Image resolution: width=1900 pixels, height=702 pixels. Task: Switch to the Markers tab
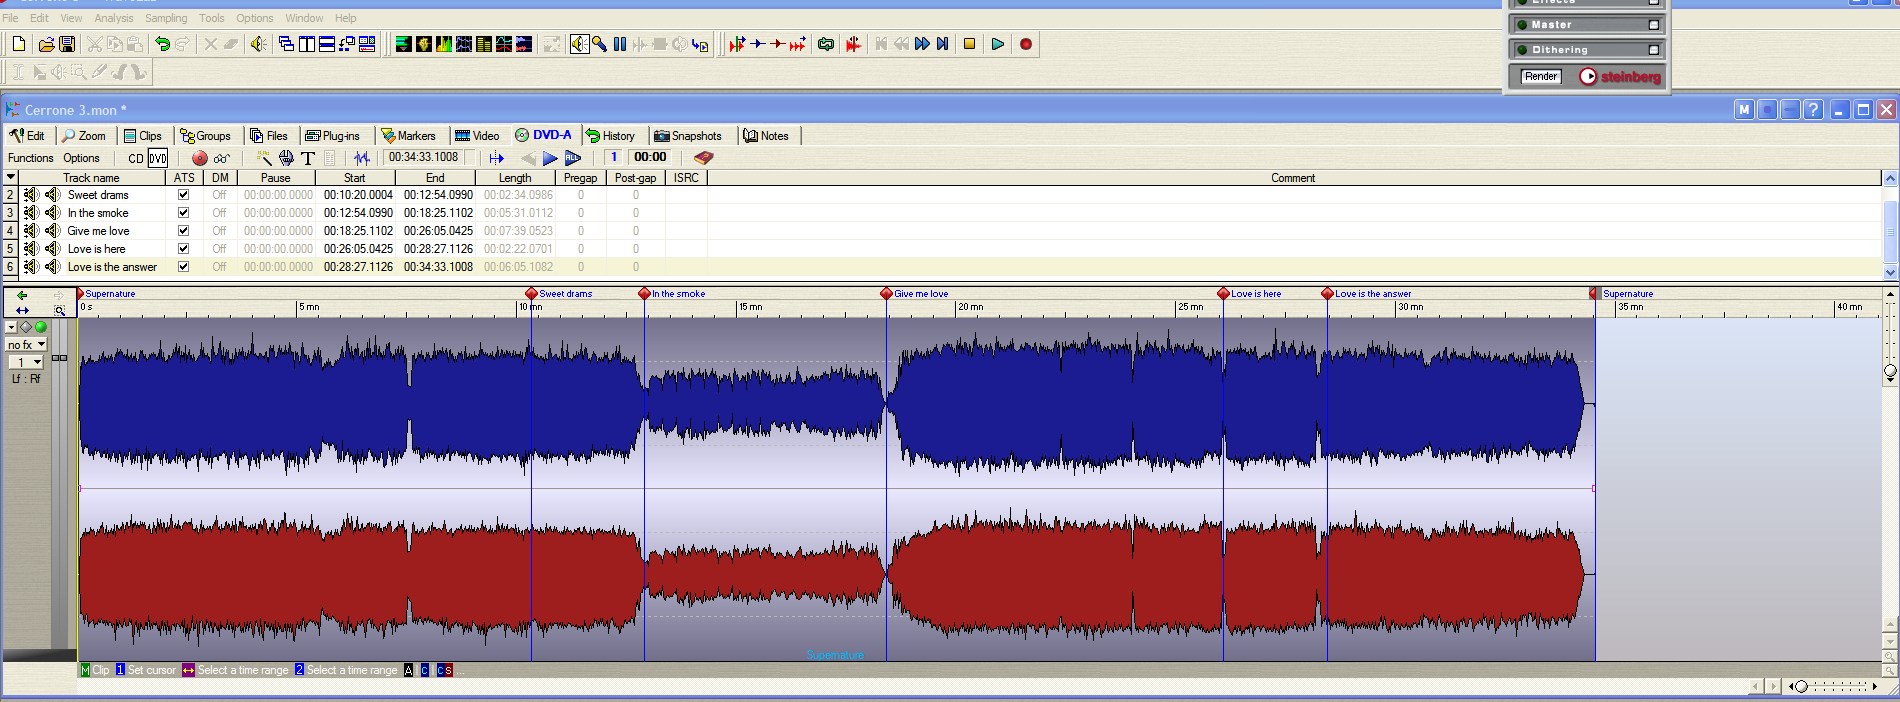pyautogui.click(x=408, y=136)
